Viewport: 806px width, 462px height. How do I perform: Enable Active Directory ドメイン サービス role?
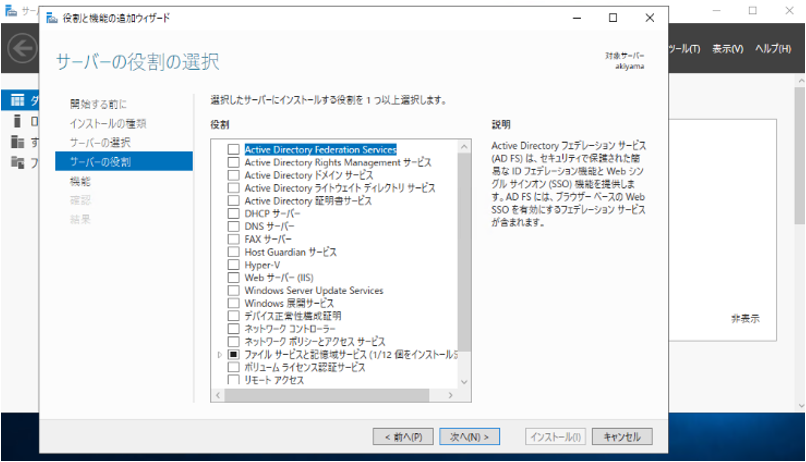[x=233, y=175]
